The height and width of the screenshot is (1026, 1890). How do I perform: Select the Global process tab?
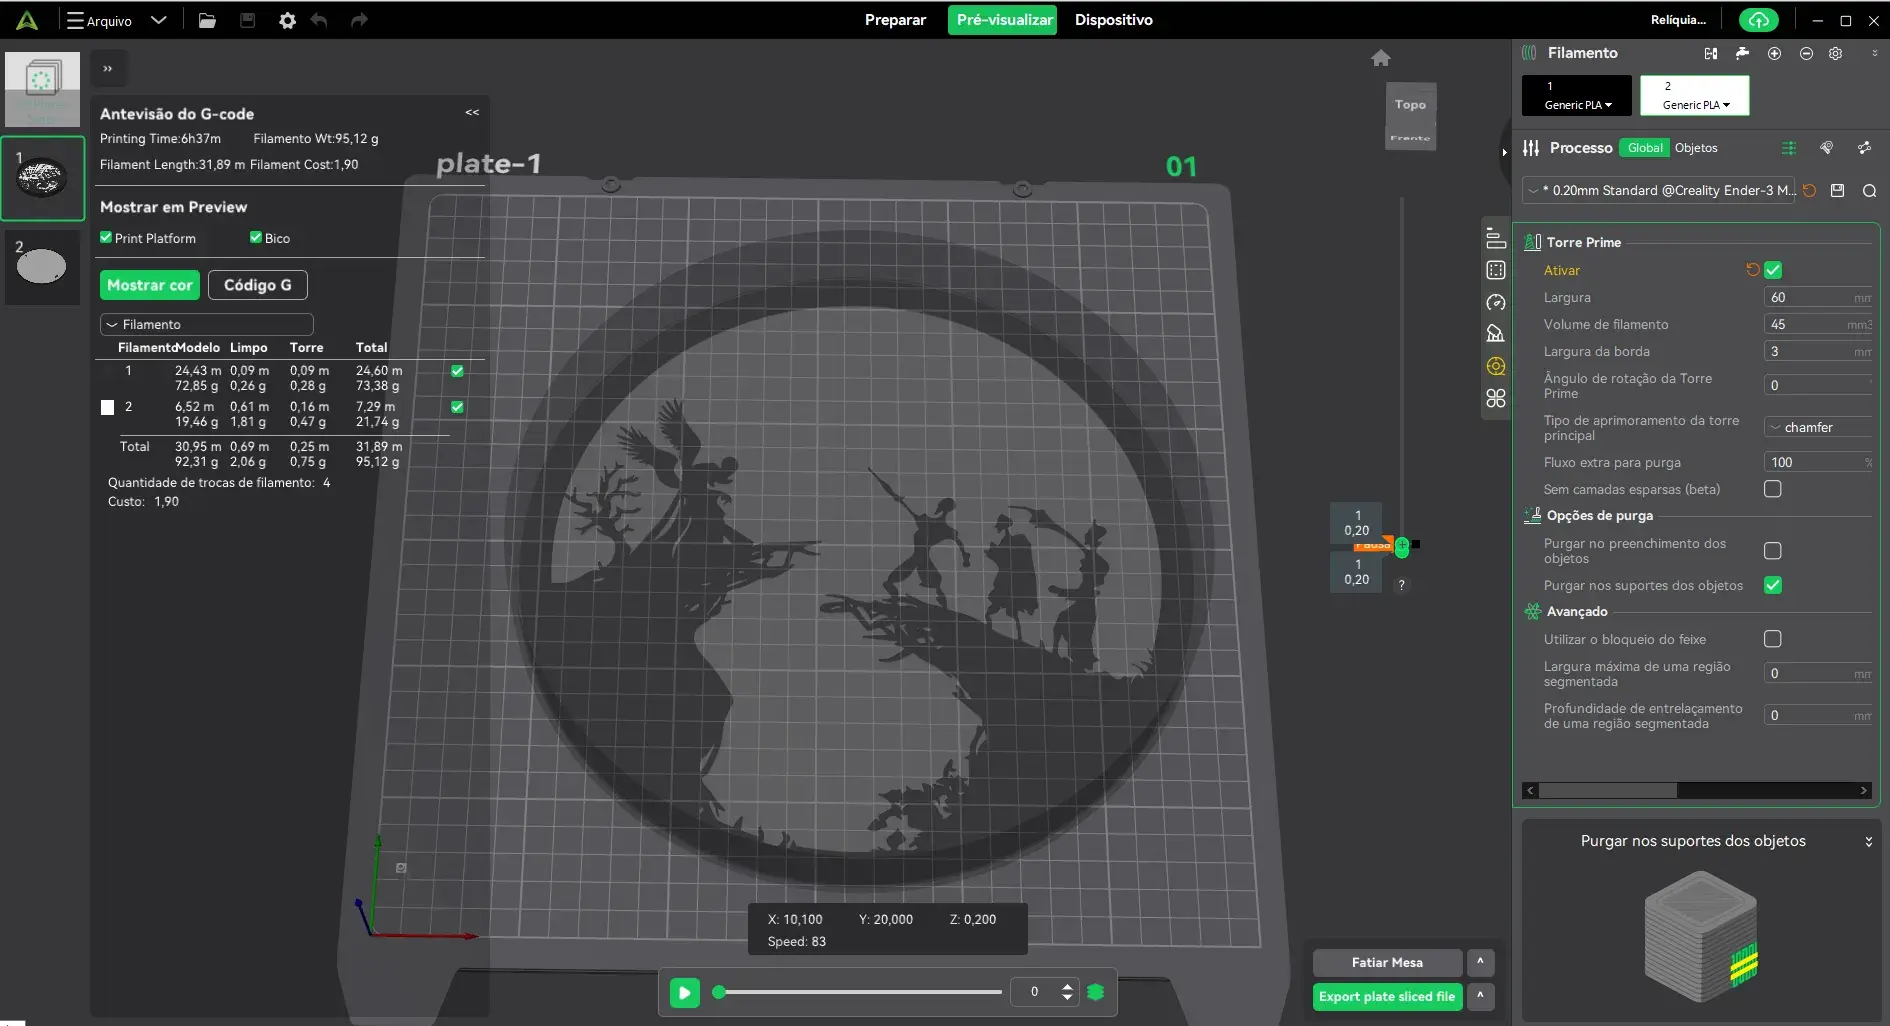pos(1645,148)
